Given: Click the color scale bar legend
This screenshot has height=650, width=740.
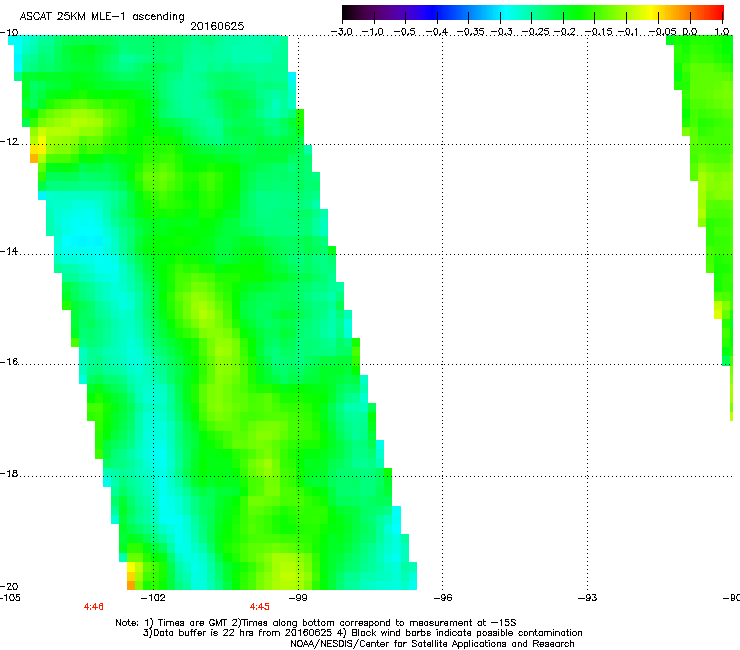Looking at the screenshot, I should click(x=533, y=13).
